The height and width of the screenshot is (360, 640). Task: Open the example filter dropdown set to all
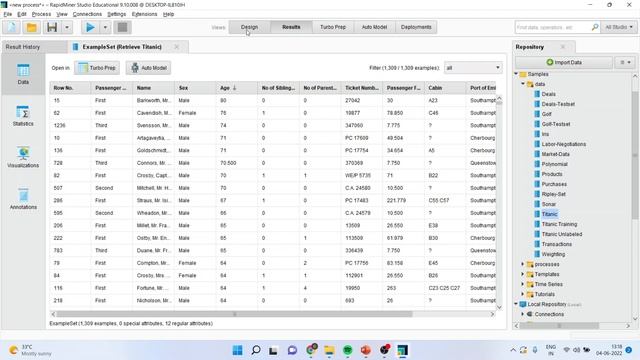[x=473, y=68]
